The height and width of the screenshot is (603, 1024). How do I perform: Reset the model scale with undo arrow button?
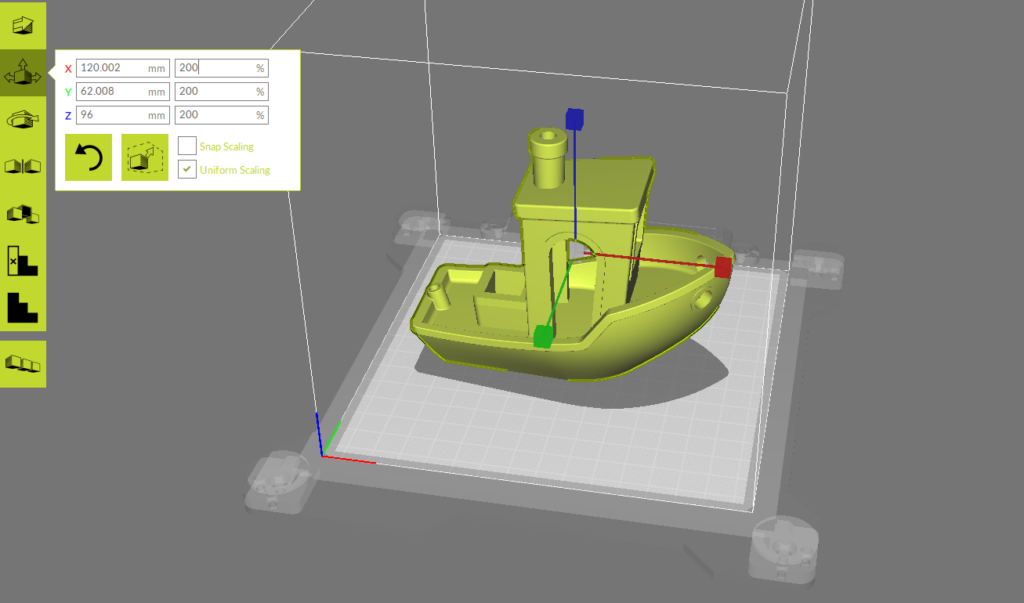(x=88, y=157)
